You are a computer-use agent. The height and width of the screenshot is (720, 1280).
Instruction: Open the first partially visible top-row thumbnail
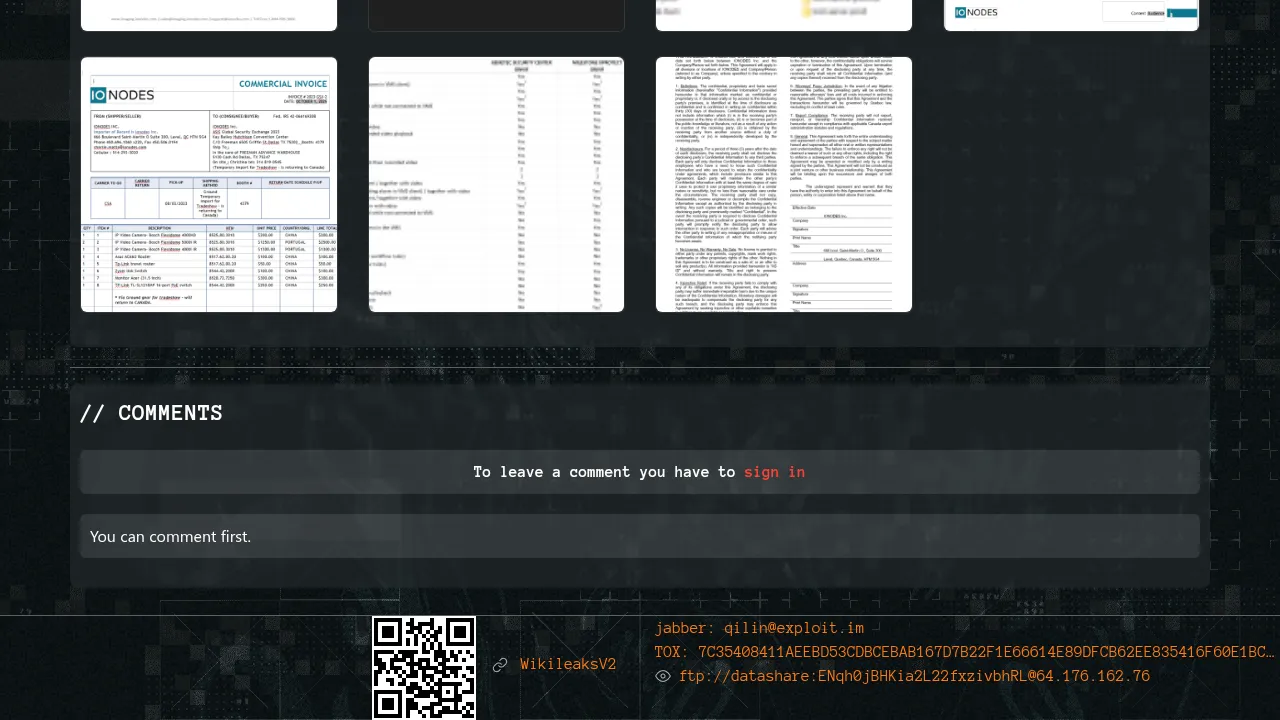pyautogui.click(x=209, y=14)
